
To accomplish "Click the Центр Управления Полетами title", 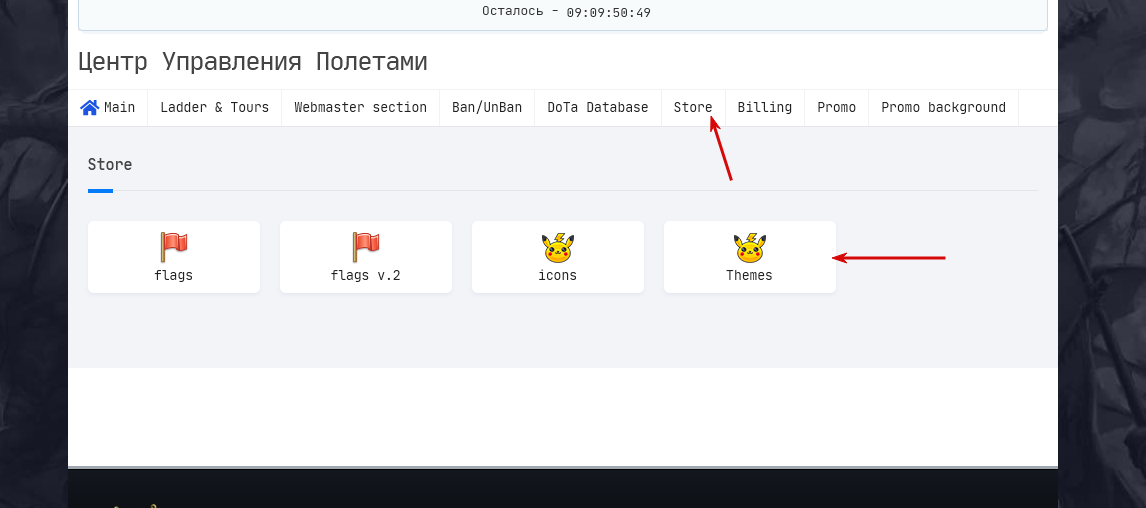I will pyautogui.click(x=253, y=62).
